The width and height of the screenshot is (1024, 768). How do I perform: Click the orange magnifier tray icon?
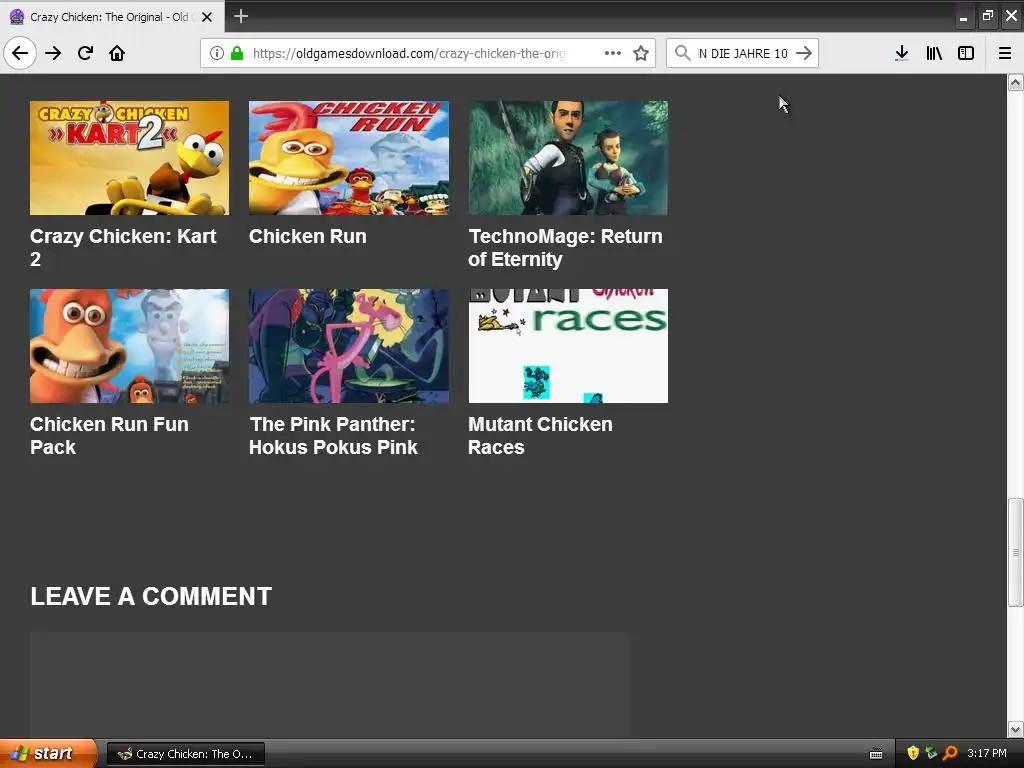point(950,754)
